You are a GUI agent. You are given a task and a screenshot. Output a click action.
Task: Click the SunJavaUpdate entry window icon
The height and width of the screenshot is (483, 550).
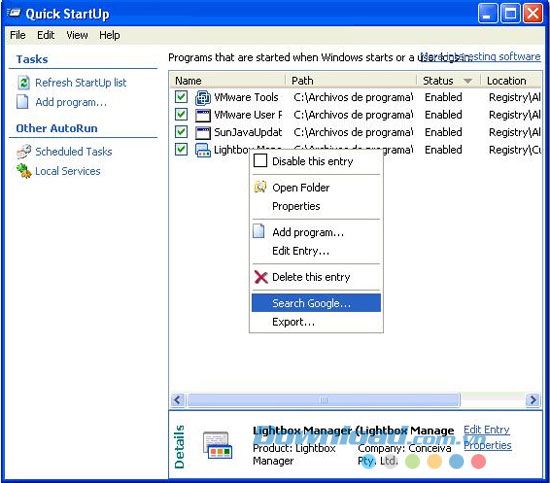[x=203, y=133]
